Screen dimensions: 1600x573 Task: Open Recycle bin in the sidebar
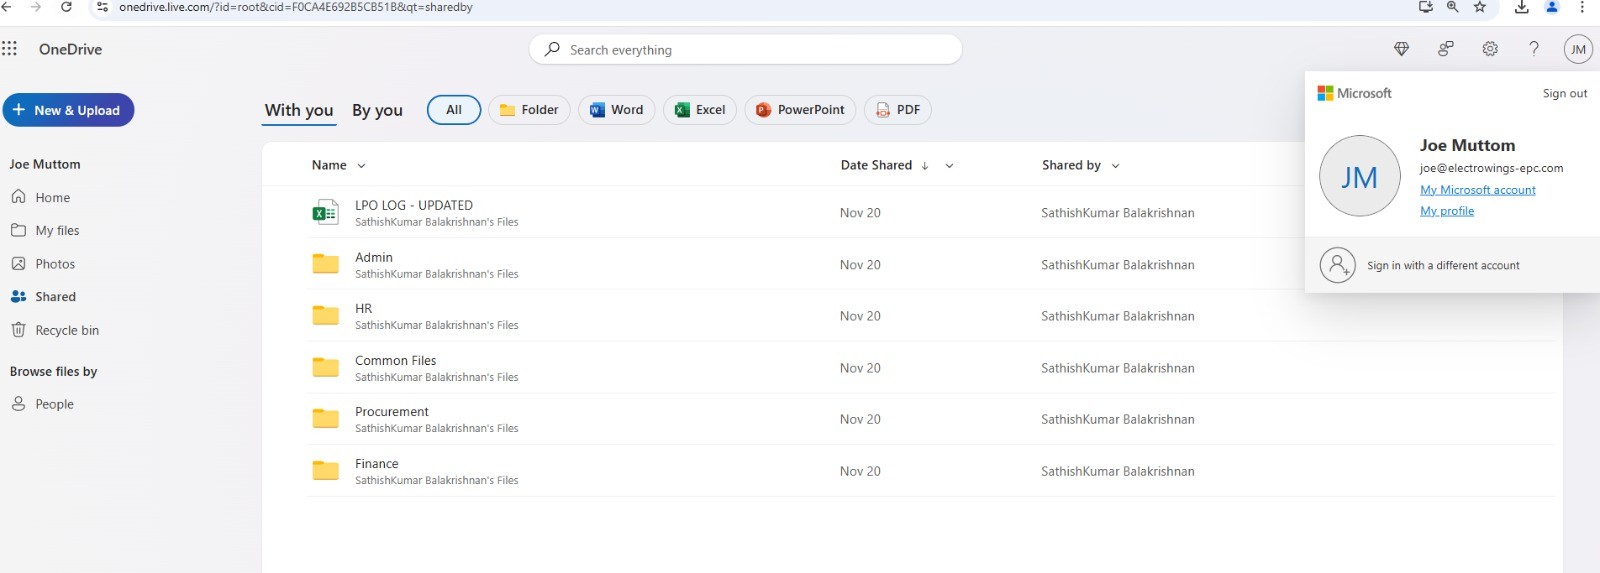pyautogui.click(x=55, y=330)
